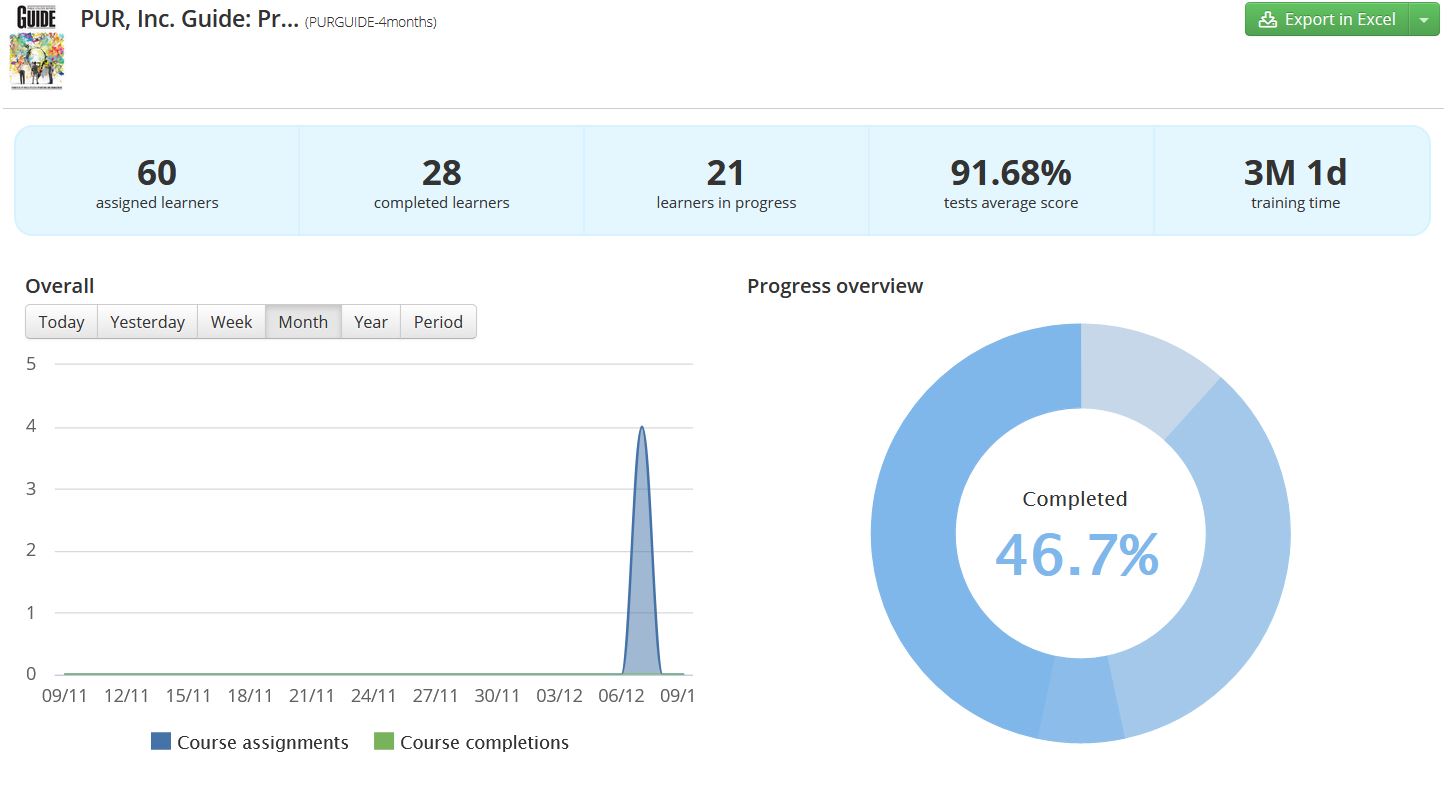
Task: Open the 60 assigned learners stat
Action: tap(157, 182)
